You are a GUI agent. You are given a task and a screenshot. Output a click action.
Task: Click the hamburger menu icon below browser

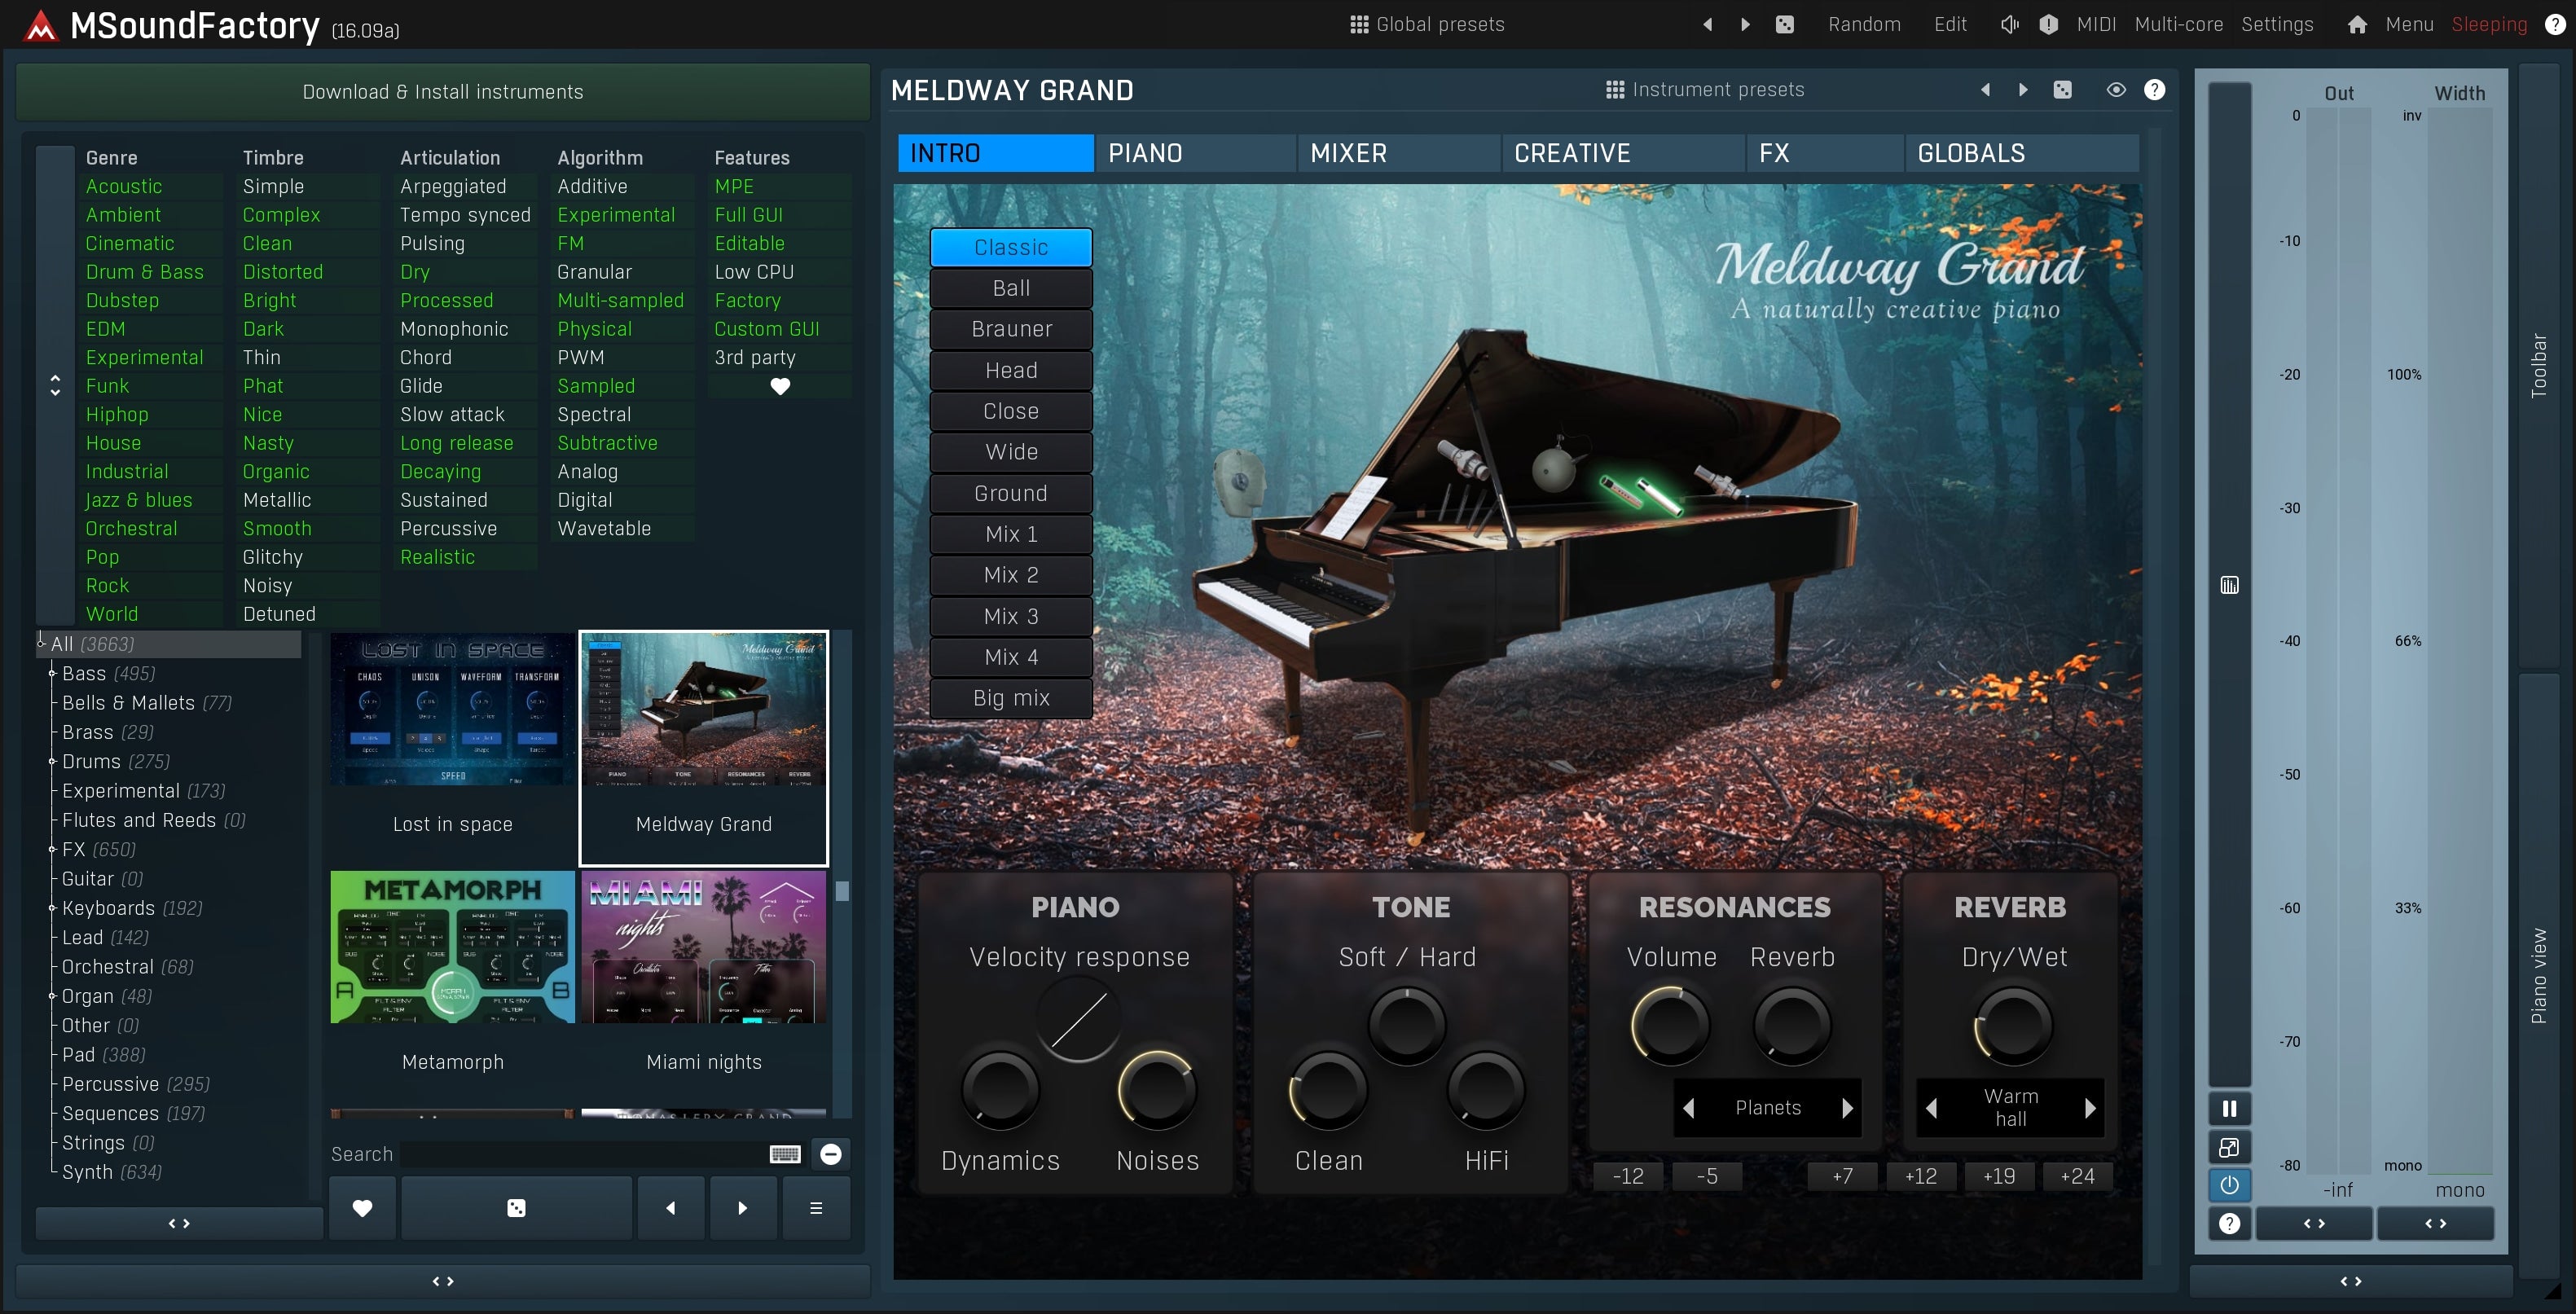tap(816, 1208)
